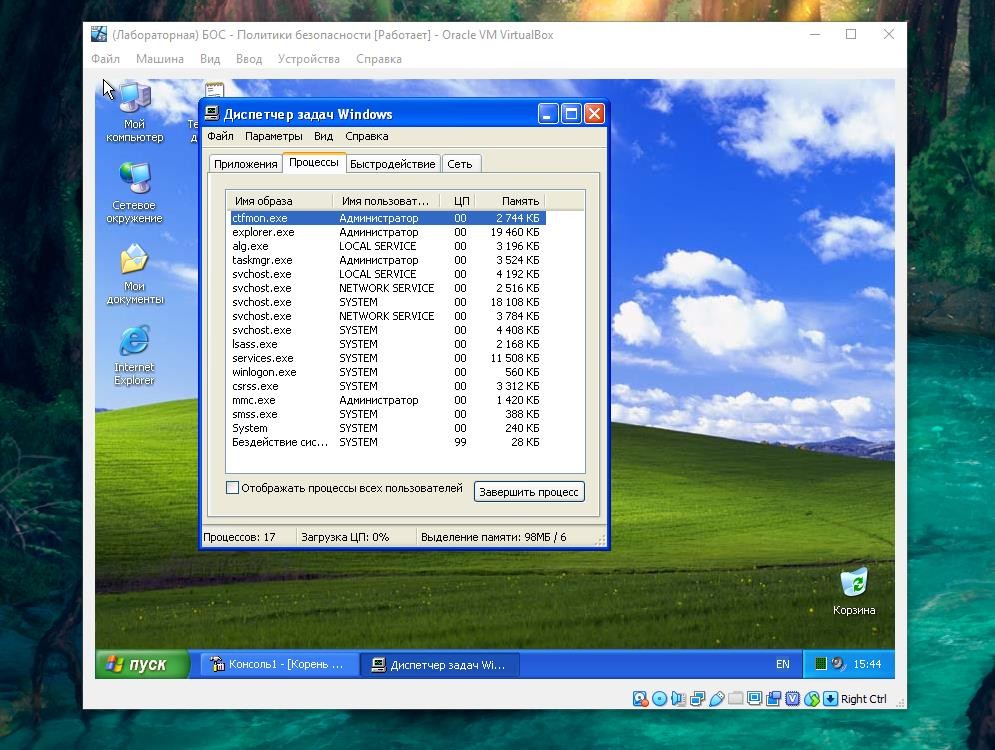Open the Устройства menu in VirtualBox
Viewport: 995px width, 750px height.
(x=308, y=59)
